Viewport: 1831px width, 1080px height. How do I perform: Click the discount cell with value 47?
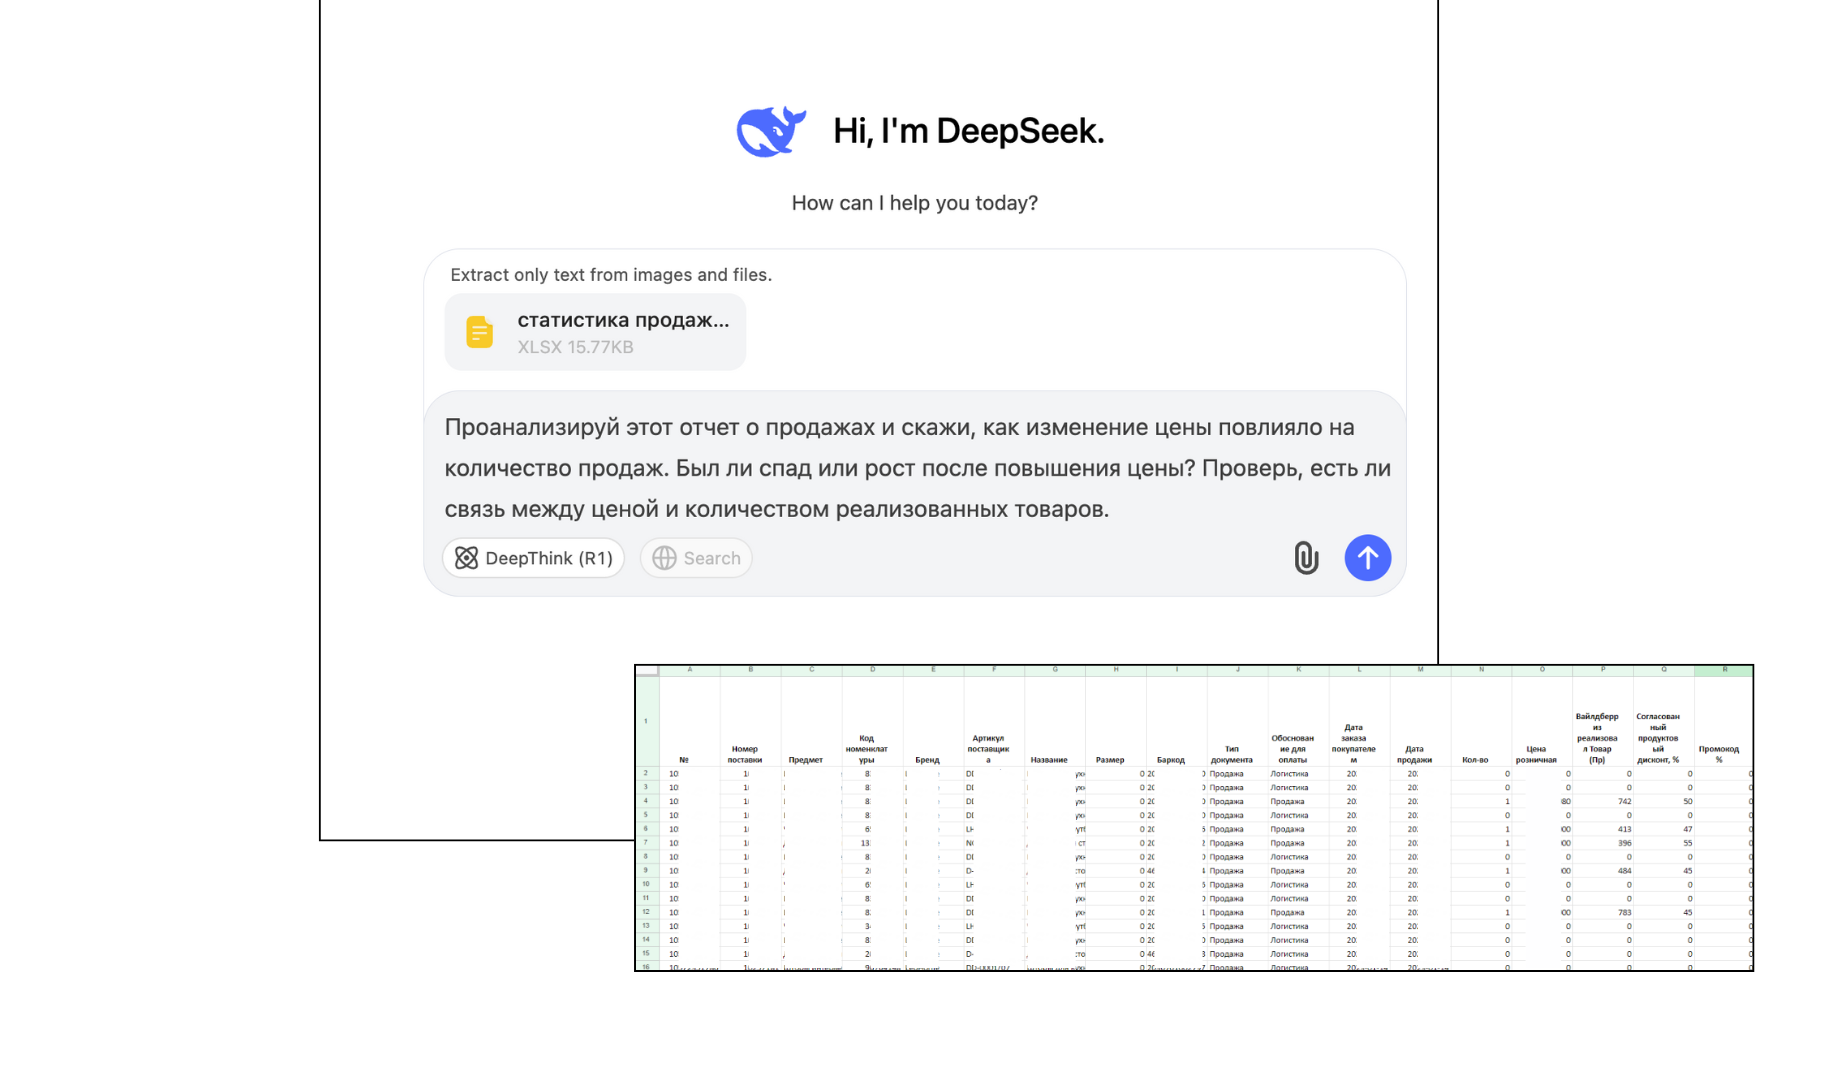pyautogui.click(x=1664, y=829)
